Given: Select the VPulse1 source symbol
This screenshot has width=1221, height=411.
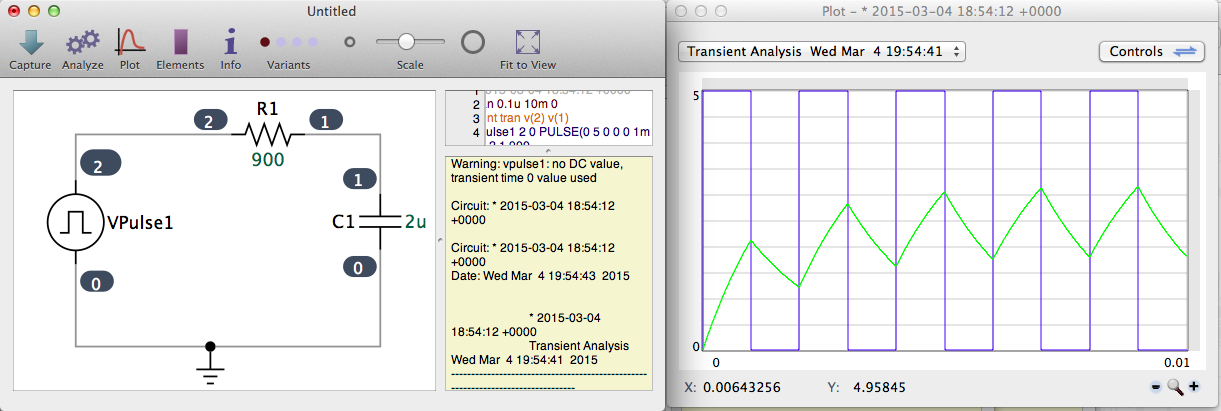Looking at the screenshot, I should [76, 222].
